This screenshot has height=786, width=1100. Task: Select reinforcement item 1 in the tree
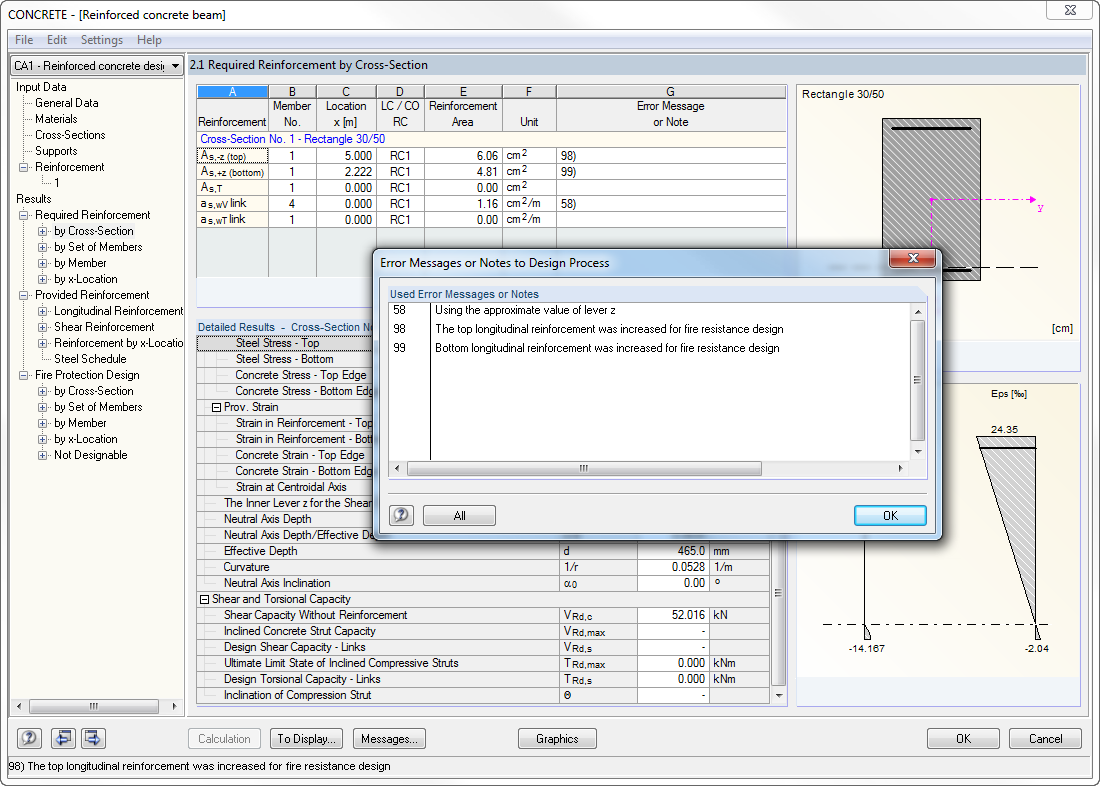click(x=57, y=183)
